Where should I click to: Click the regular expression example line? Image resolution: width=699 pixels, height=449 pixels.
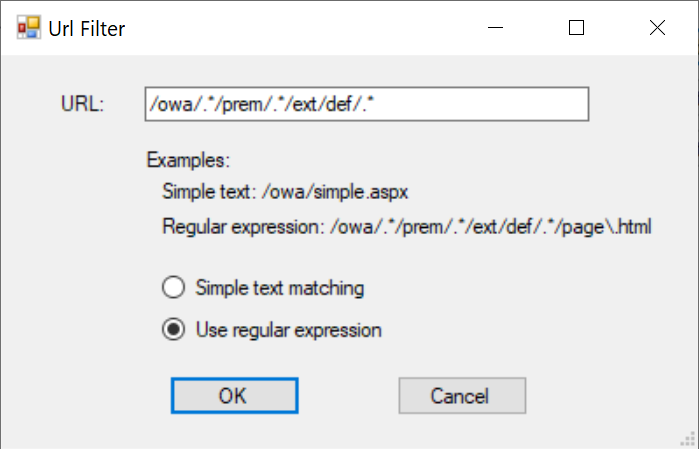point(406,227)
